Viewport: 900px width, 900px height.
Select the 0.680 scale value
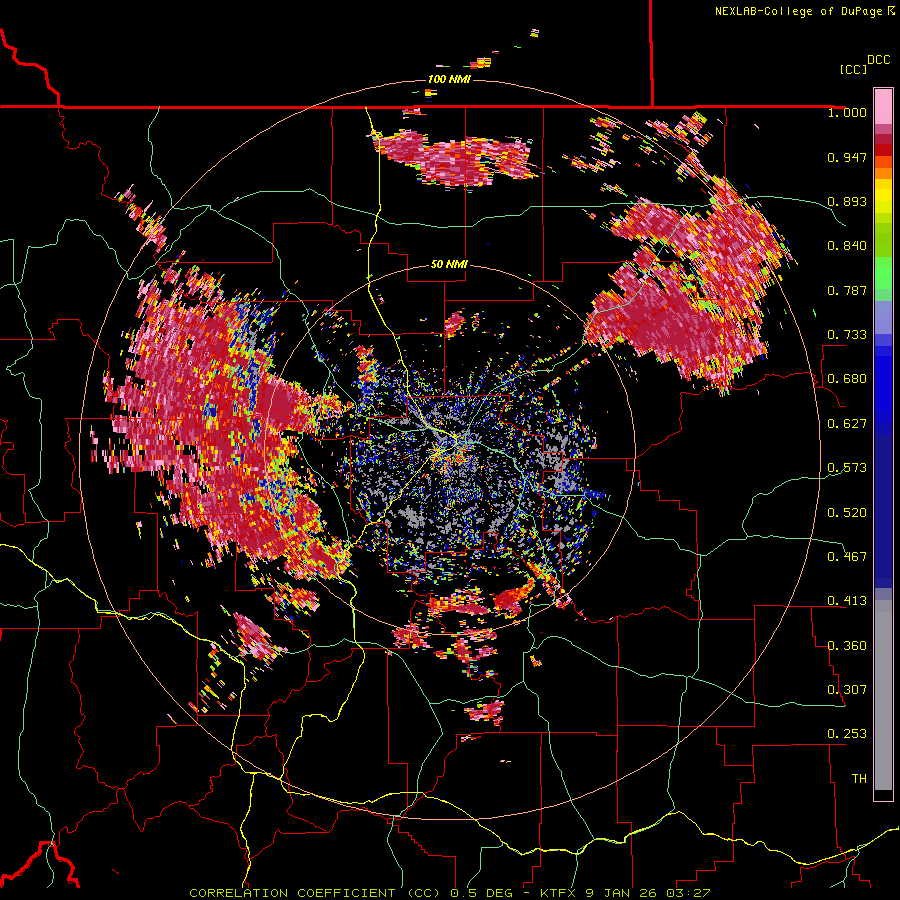coord(847,379)
